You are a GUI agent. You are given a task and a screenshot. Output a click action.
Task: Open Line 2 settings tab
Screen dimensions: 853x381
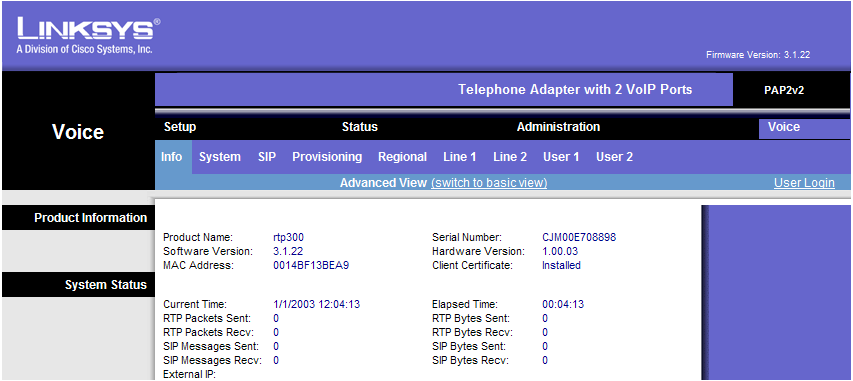510,157
